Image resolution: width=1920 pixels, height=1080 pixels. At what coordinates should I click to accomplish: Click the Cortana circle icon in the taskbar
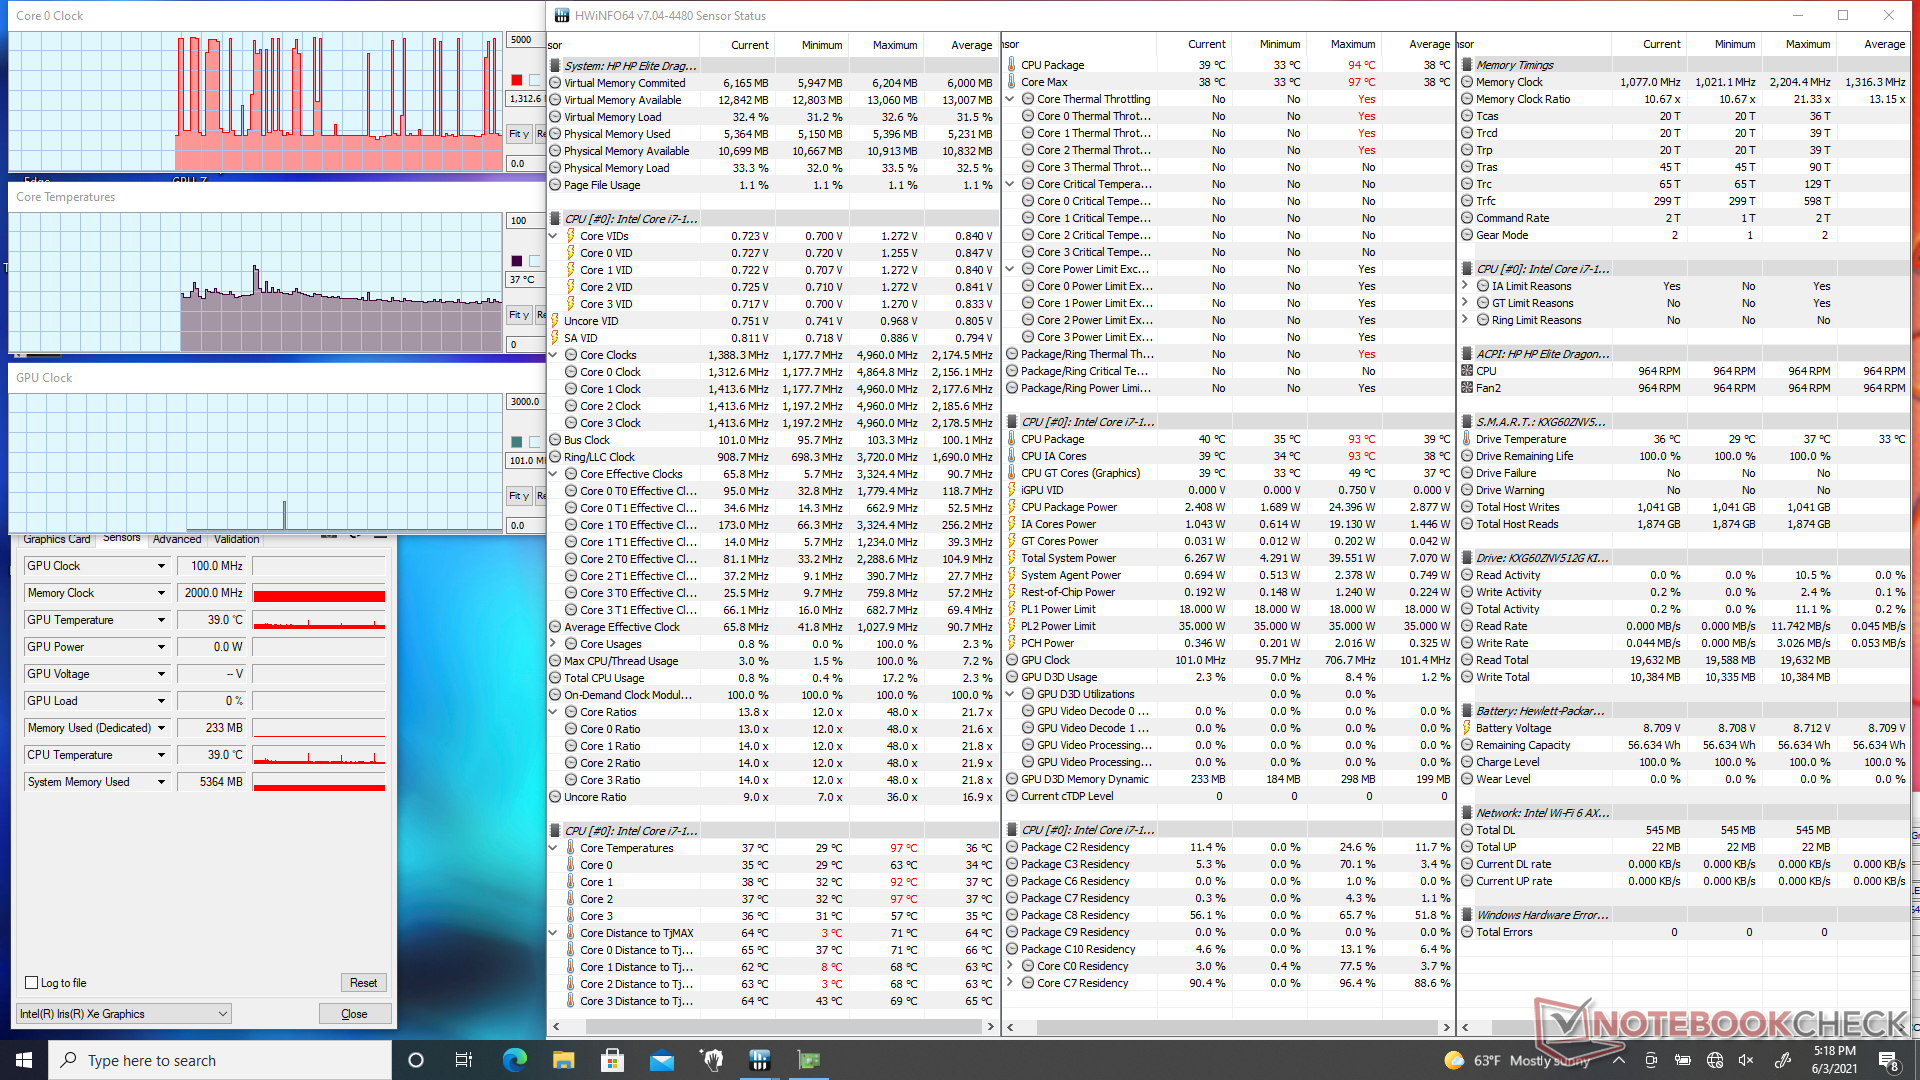(x=416, y=1060)
